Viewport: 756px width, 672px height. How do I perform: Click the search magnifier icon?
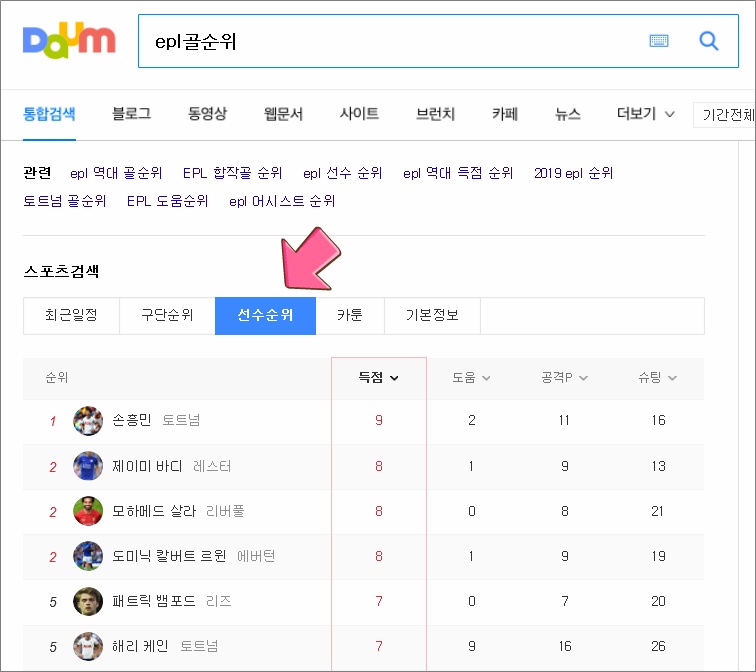coord(708,41)
